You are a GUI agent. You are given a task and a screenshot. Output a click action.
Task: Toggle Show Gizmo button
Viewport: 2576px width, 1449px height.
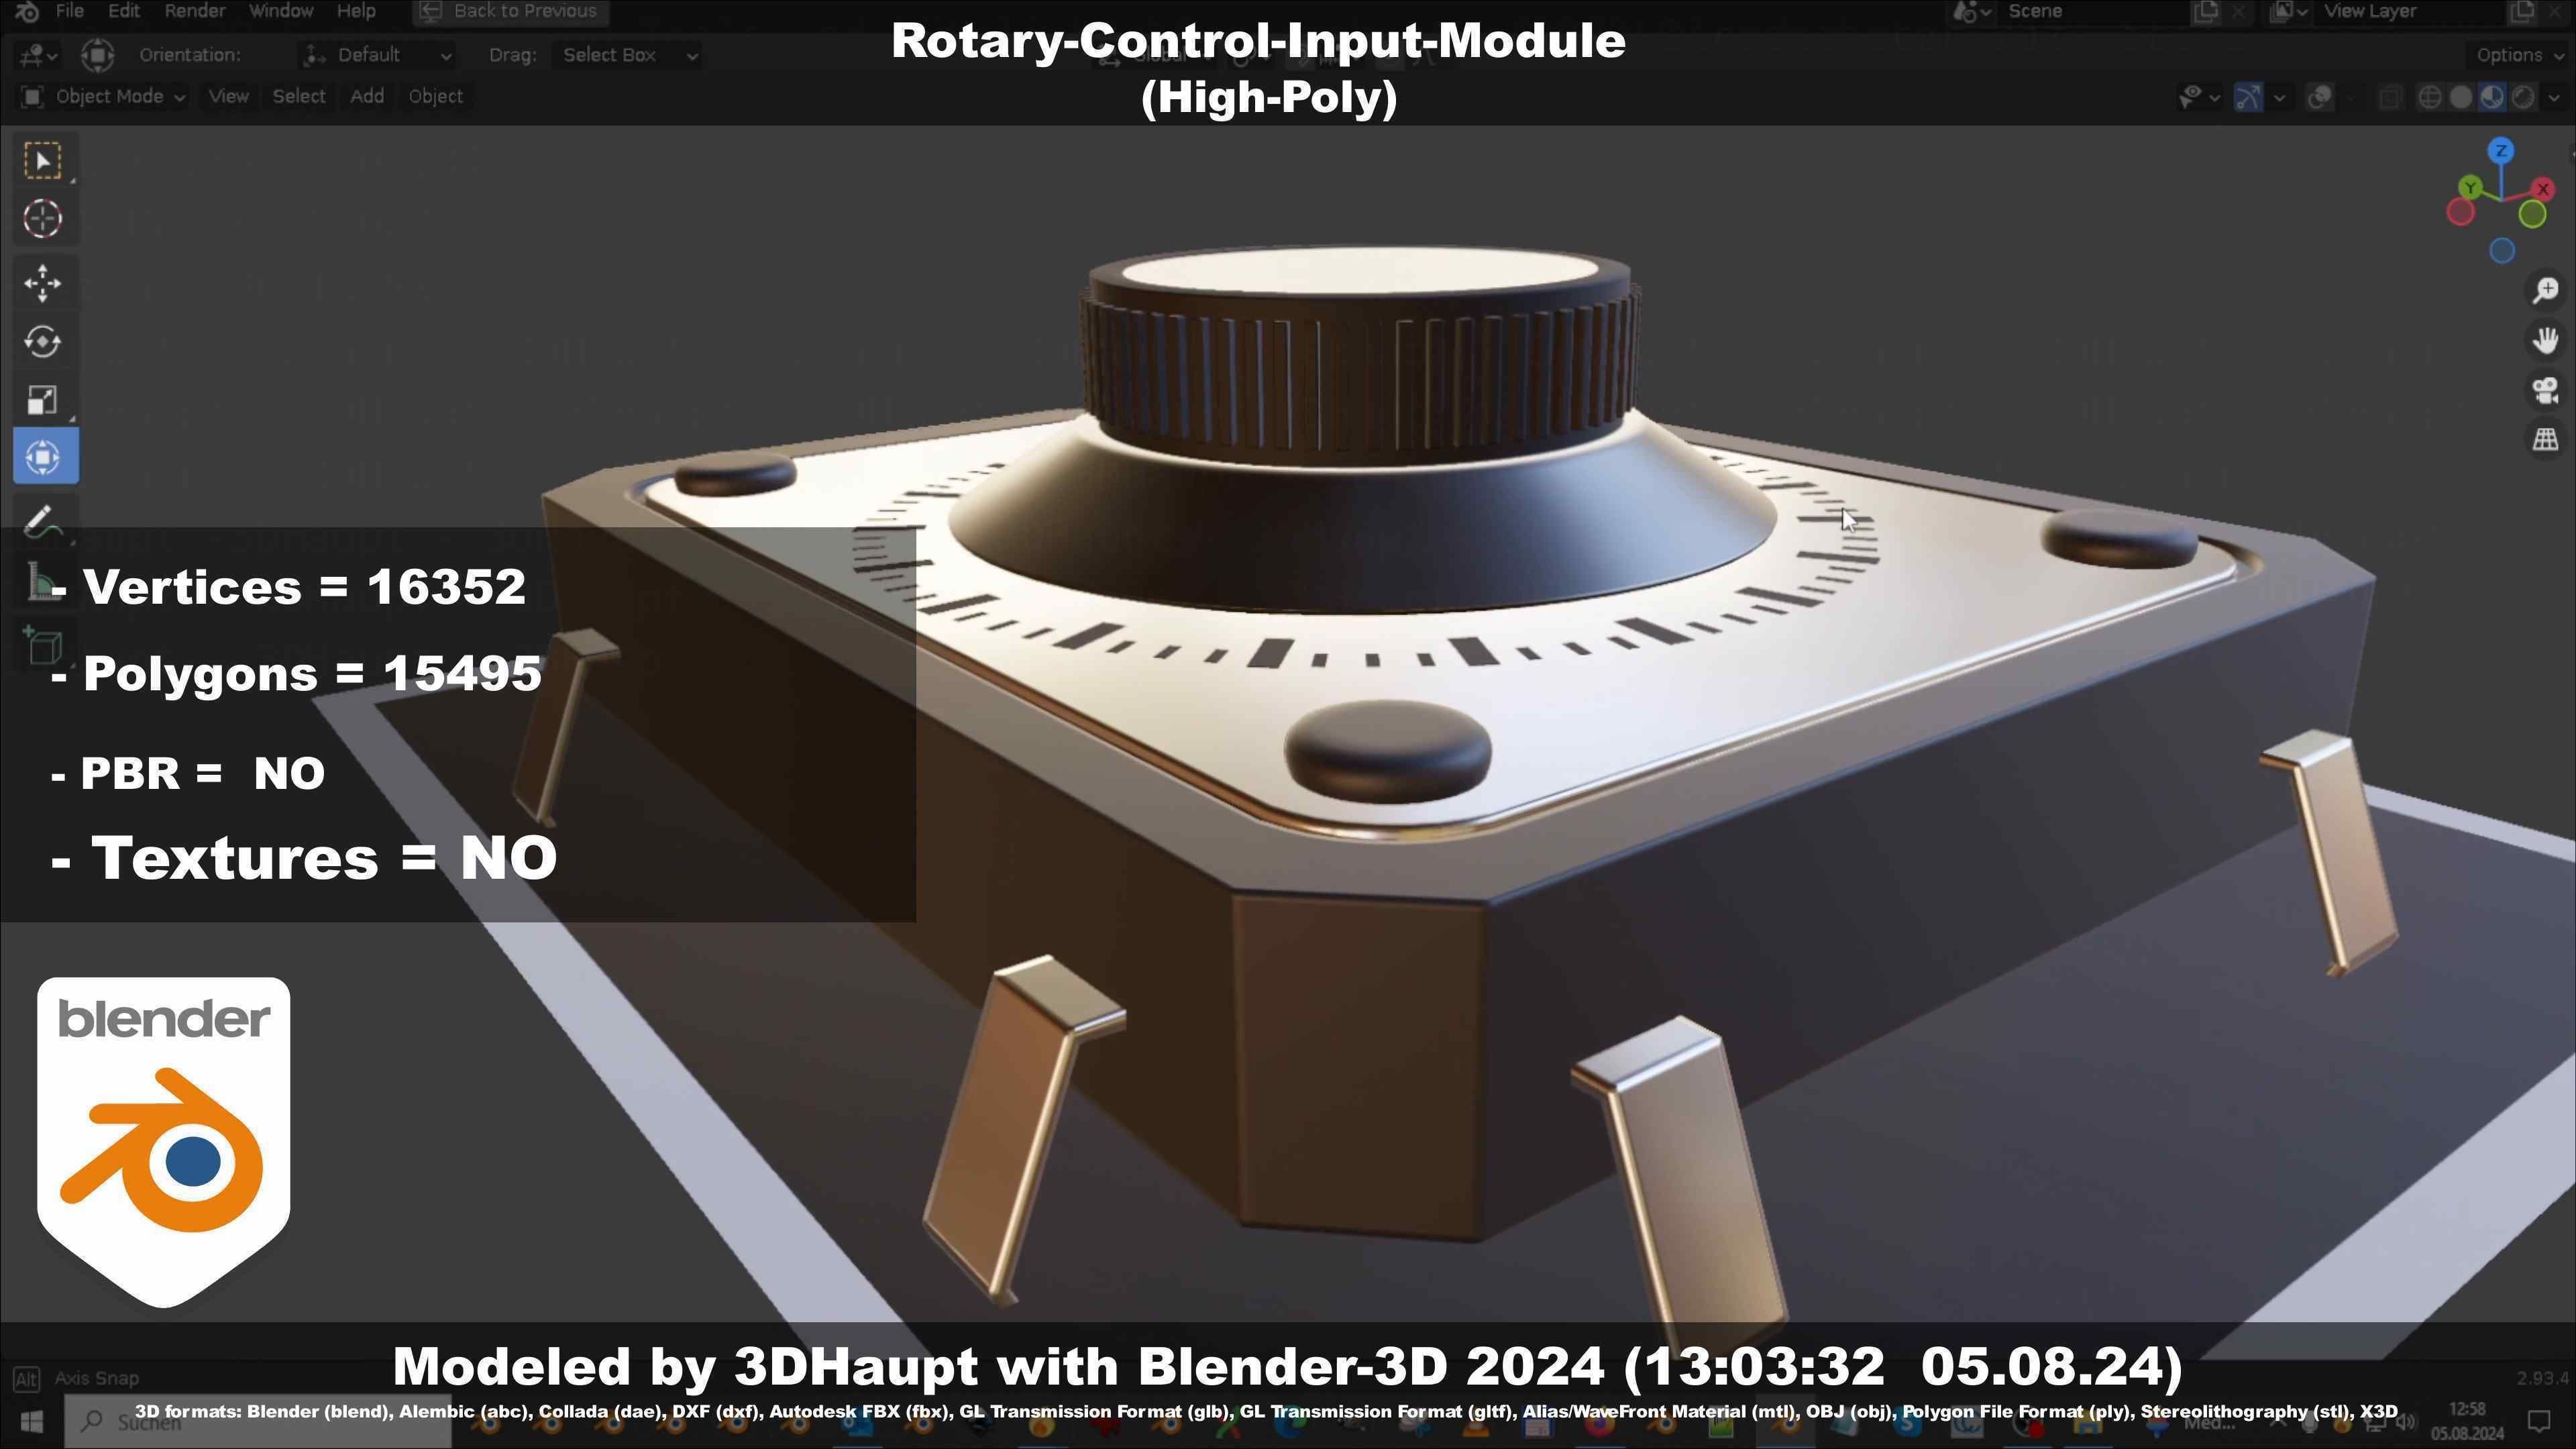click(x=2249, y=97)
